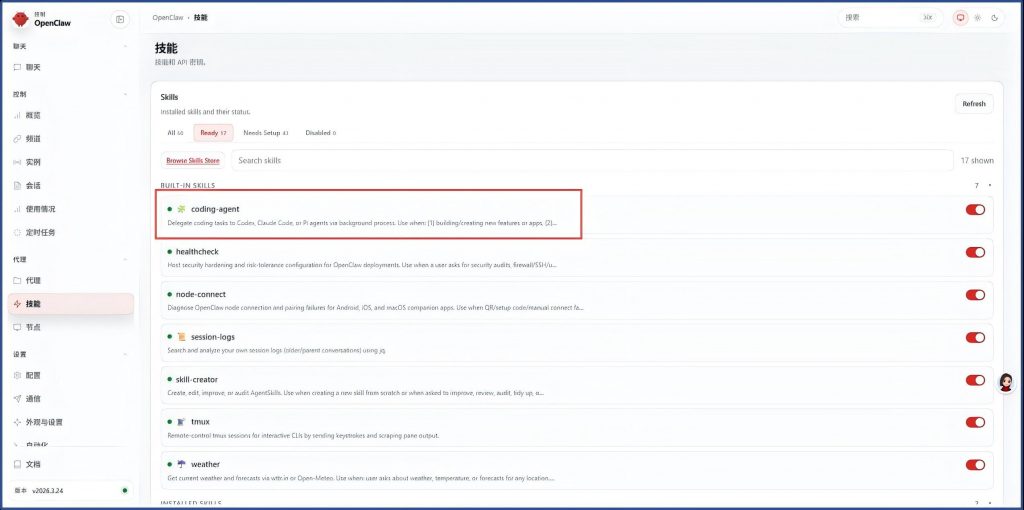Click the Refresh button
The image size is (1024, 510).
pyautogui.click(x=973, y=104)
